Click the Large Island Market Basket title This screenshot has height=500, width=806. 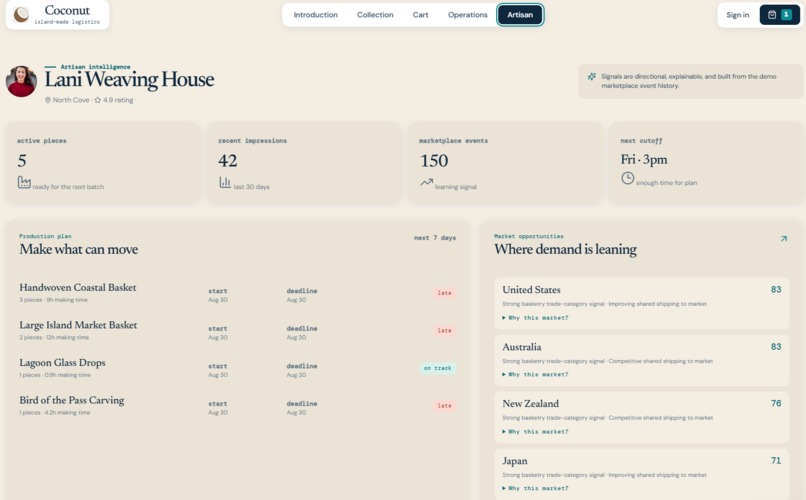tap(78, 325)
